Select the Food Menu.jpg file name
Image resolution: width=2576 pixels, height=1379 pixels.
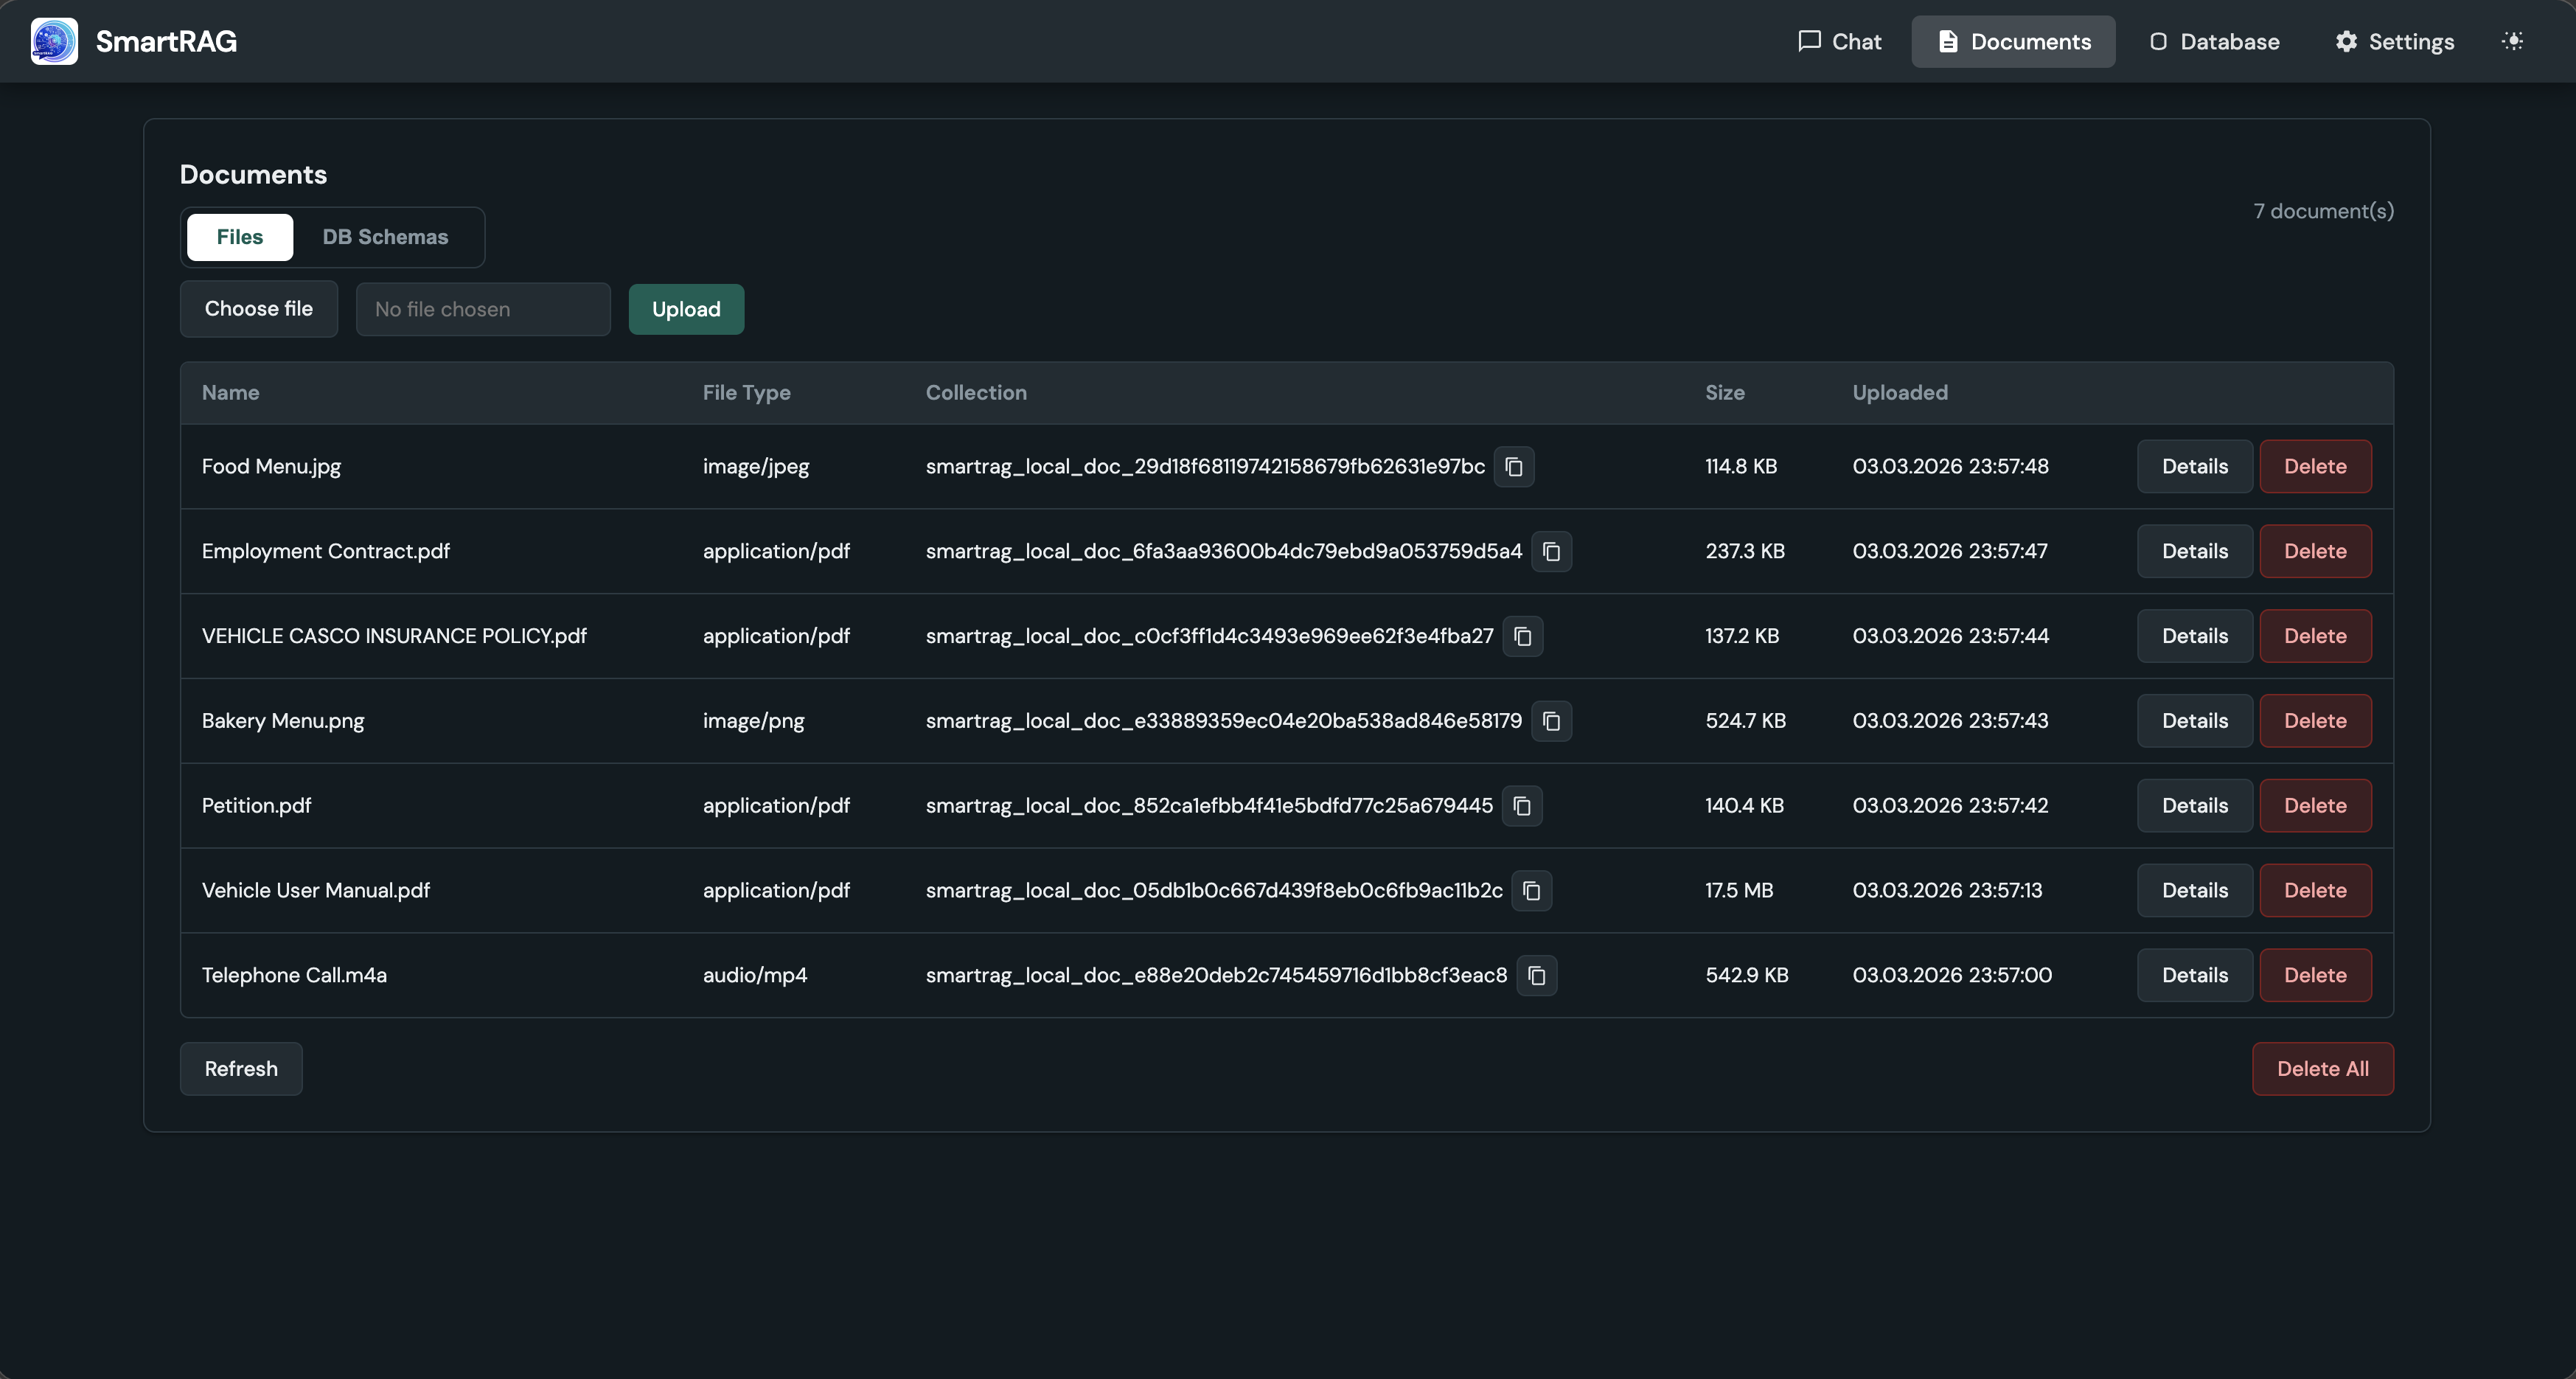271,467
